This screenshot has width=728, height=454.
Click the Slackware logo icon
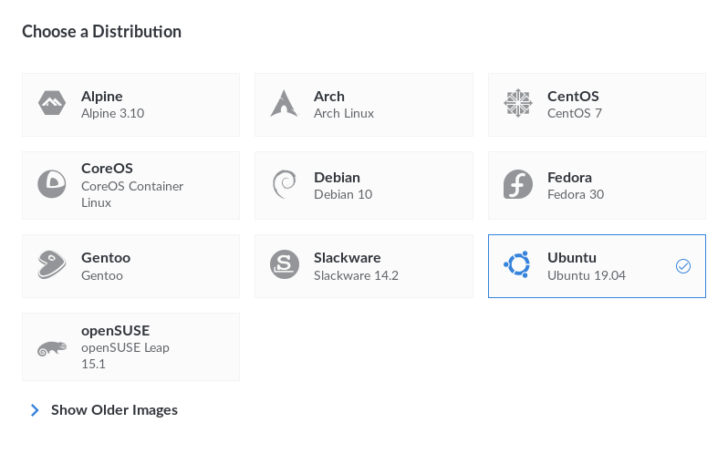tap(285, 266)
